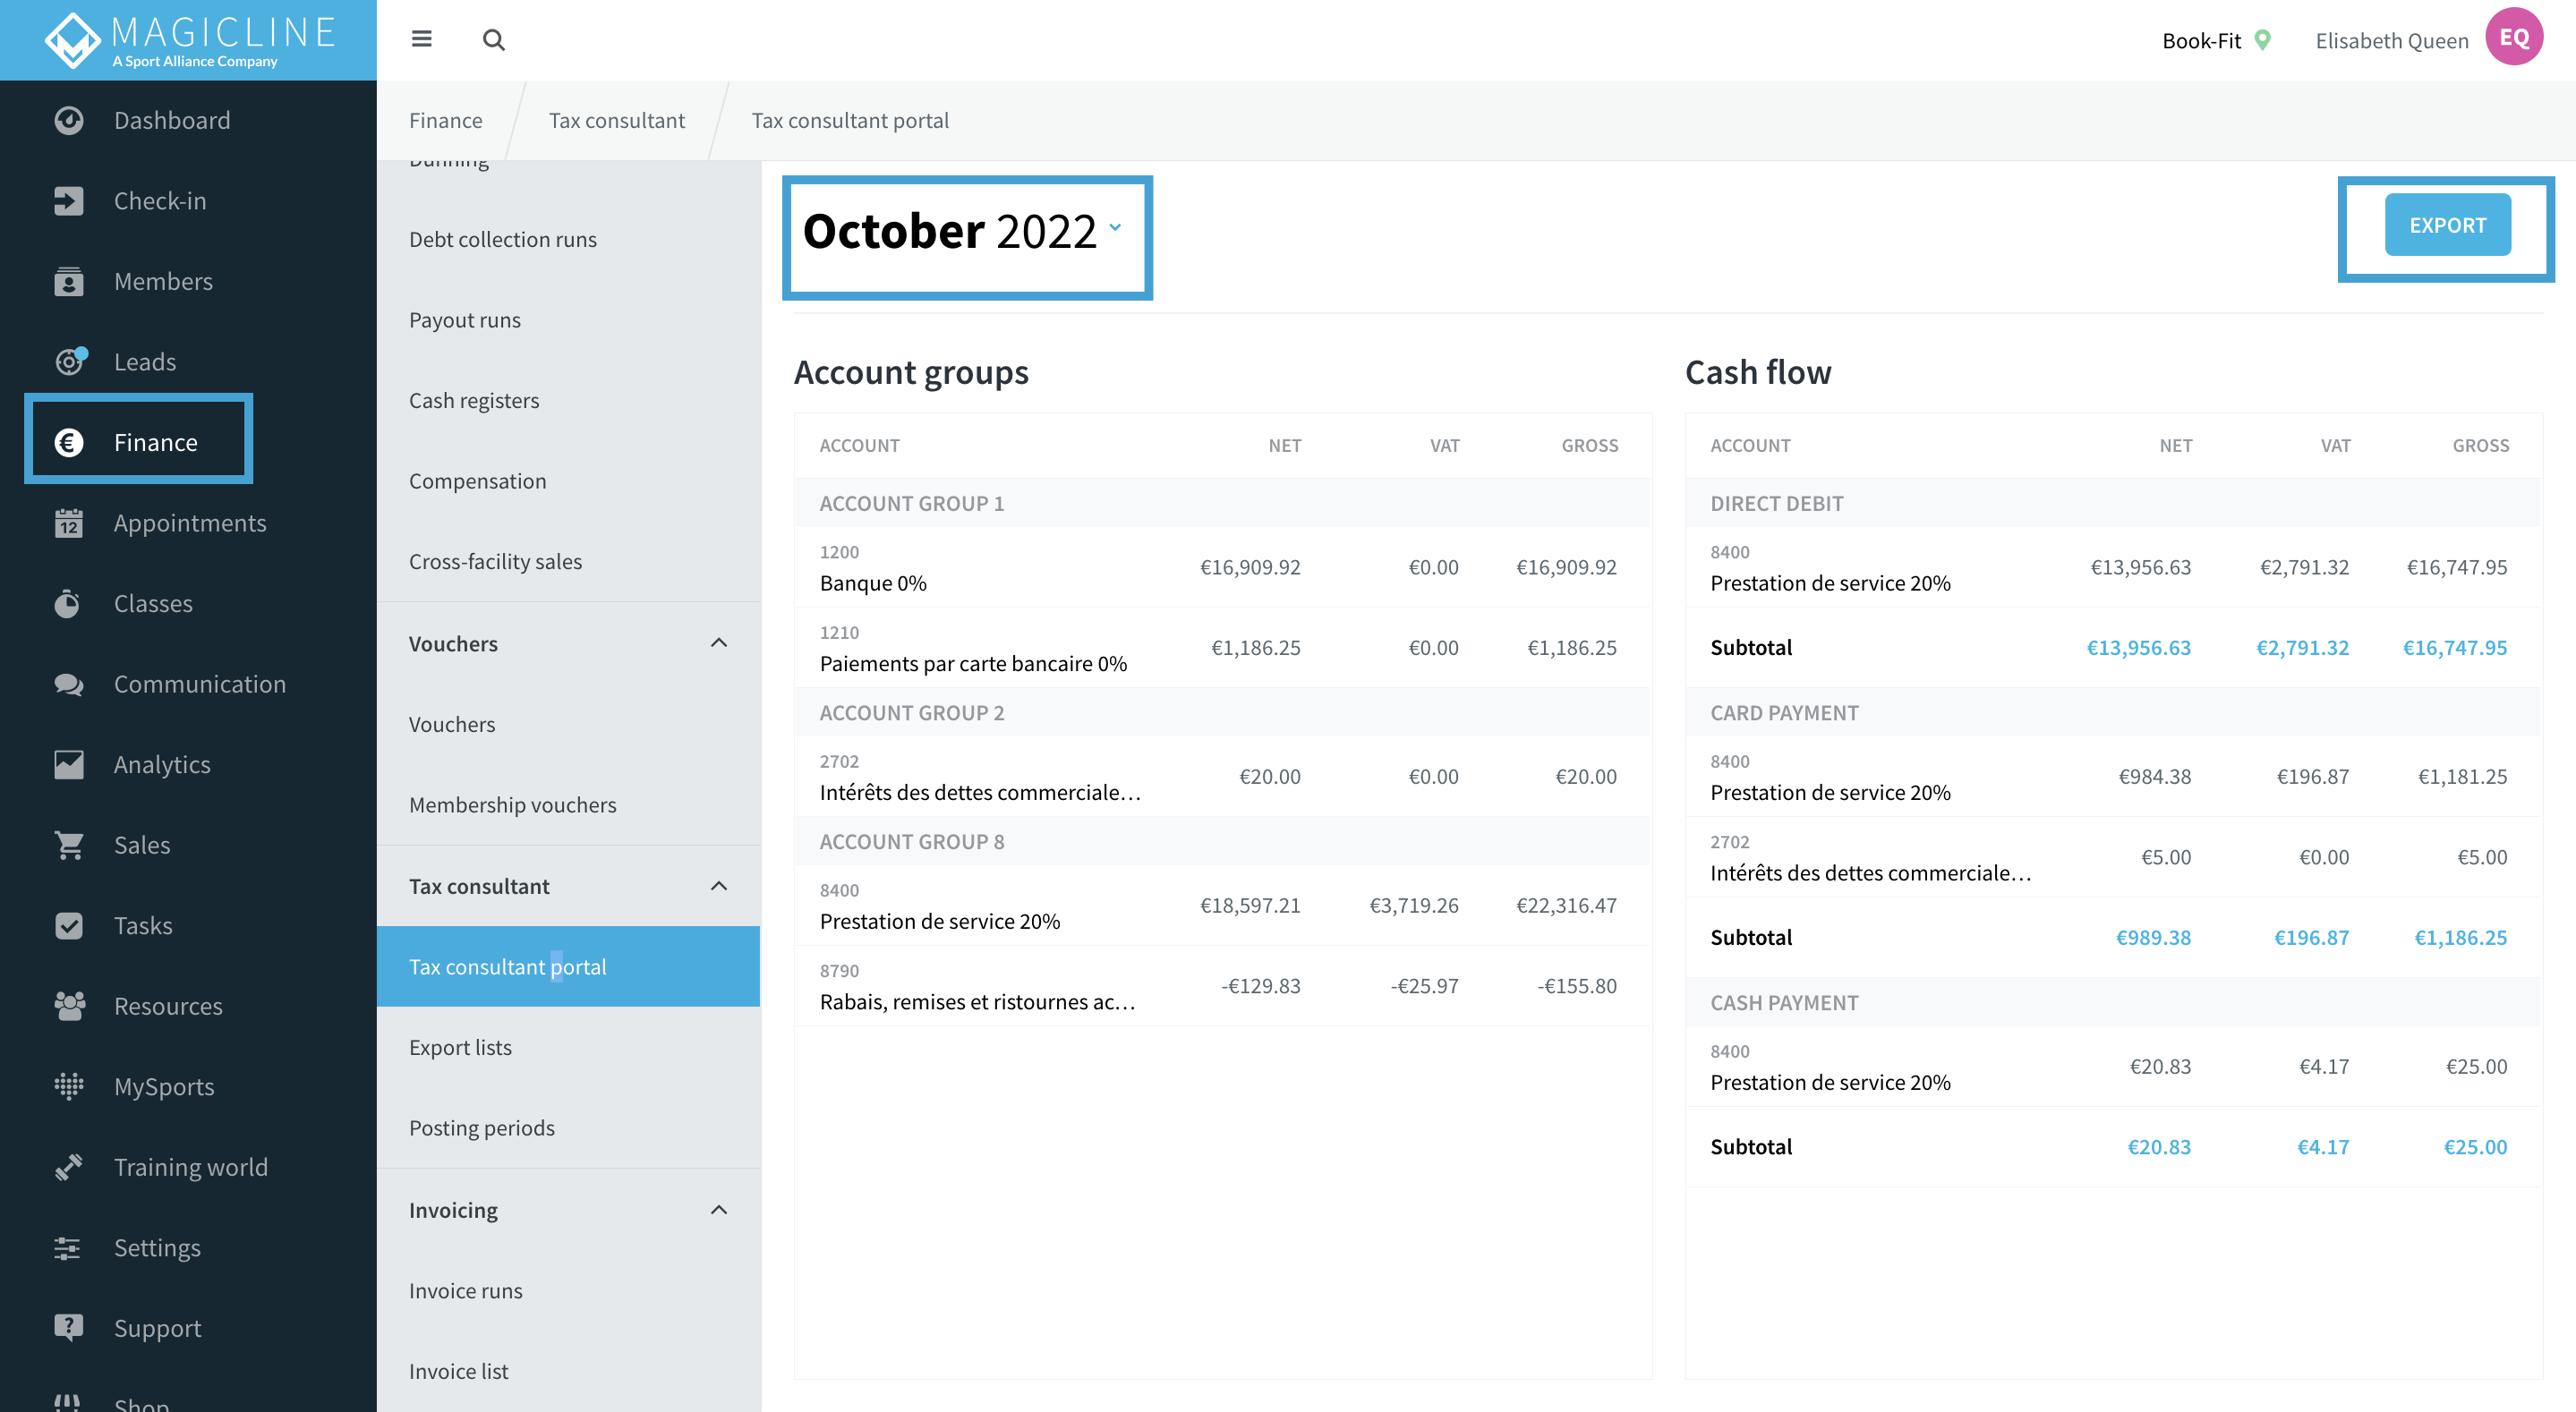Click Card Payment subtotal €1,186.25
Screen dimensions: 2576x1412
tap(2460, 937)
